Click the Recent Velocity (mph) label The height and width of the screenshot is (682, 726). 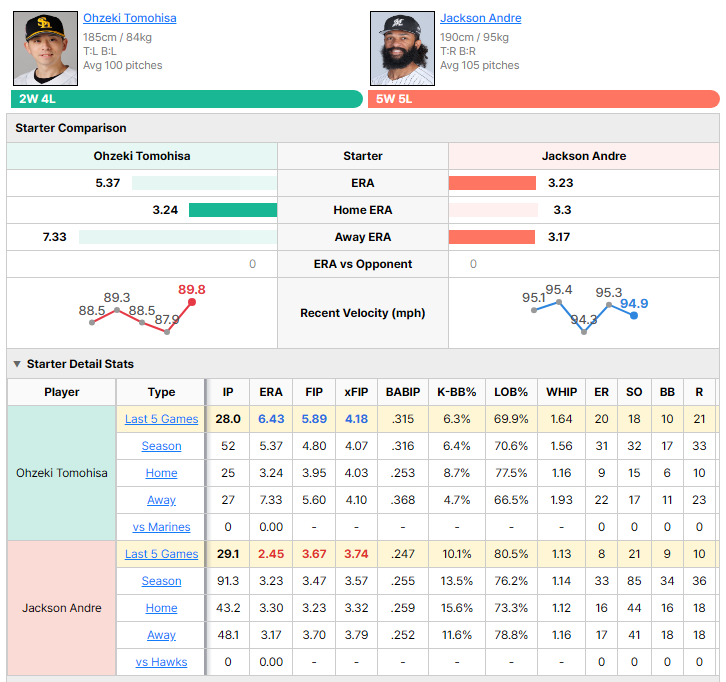pyautogui.click(x=363, y=313)
